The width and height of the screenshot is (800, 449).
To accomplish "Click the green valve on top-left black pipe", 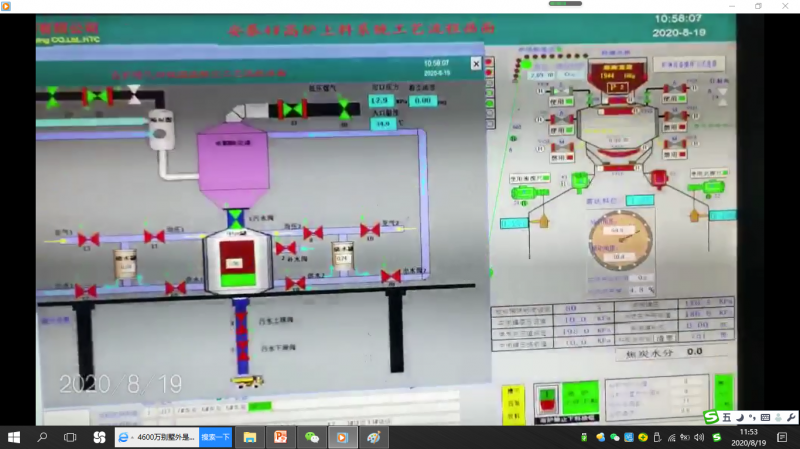I will [x=52, y=96].
